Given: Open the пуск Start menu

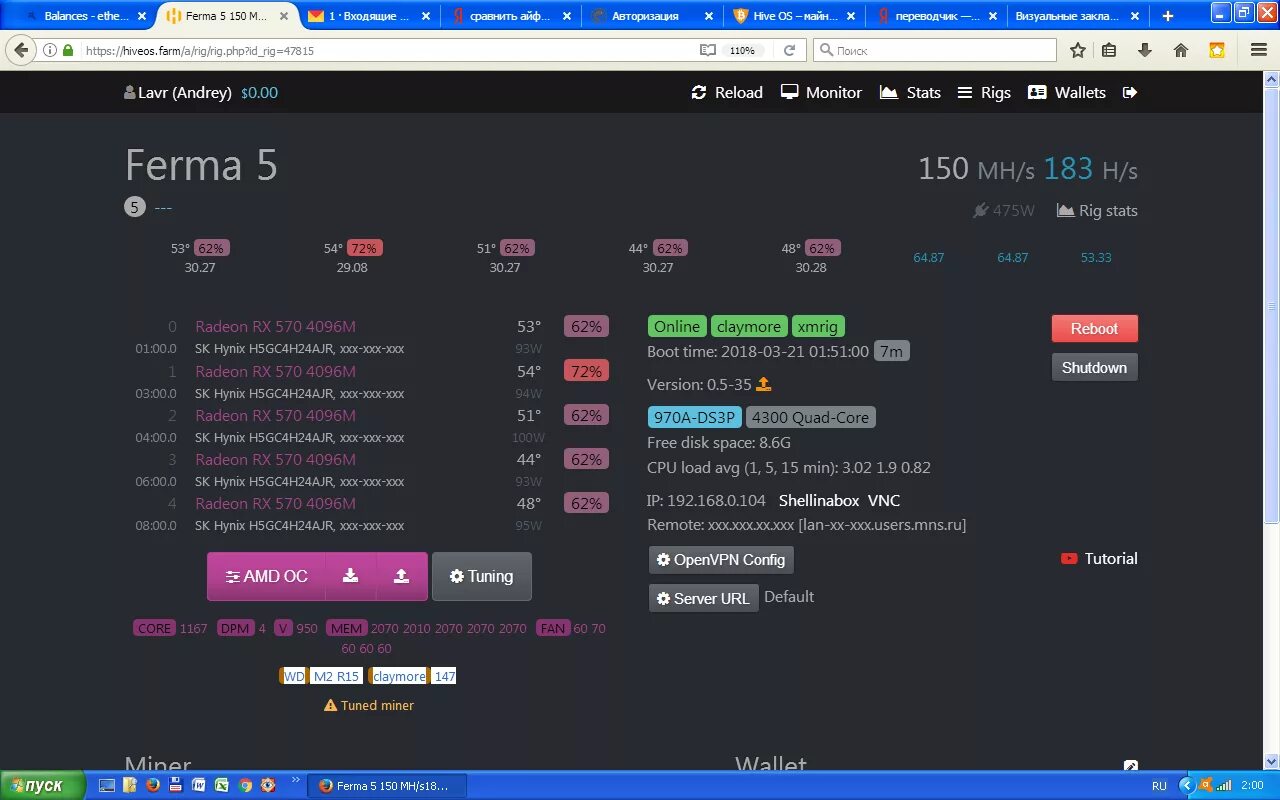Looking at the screenshot, I should click(x=42, y=786).
